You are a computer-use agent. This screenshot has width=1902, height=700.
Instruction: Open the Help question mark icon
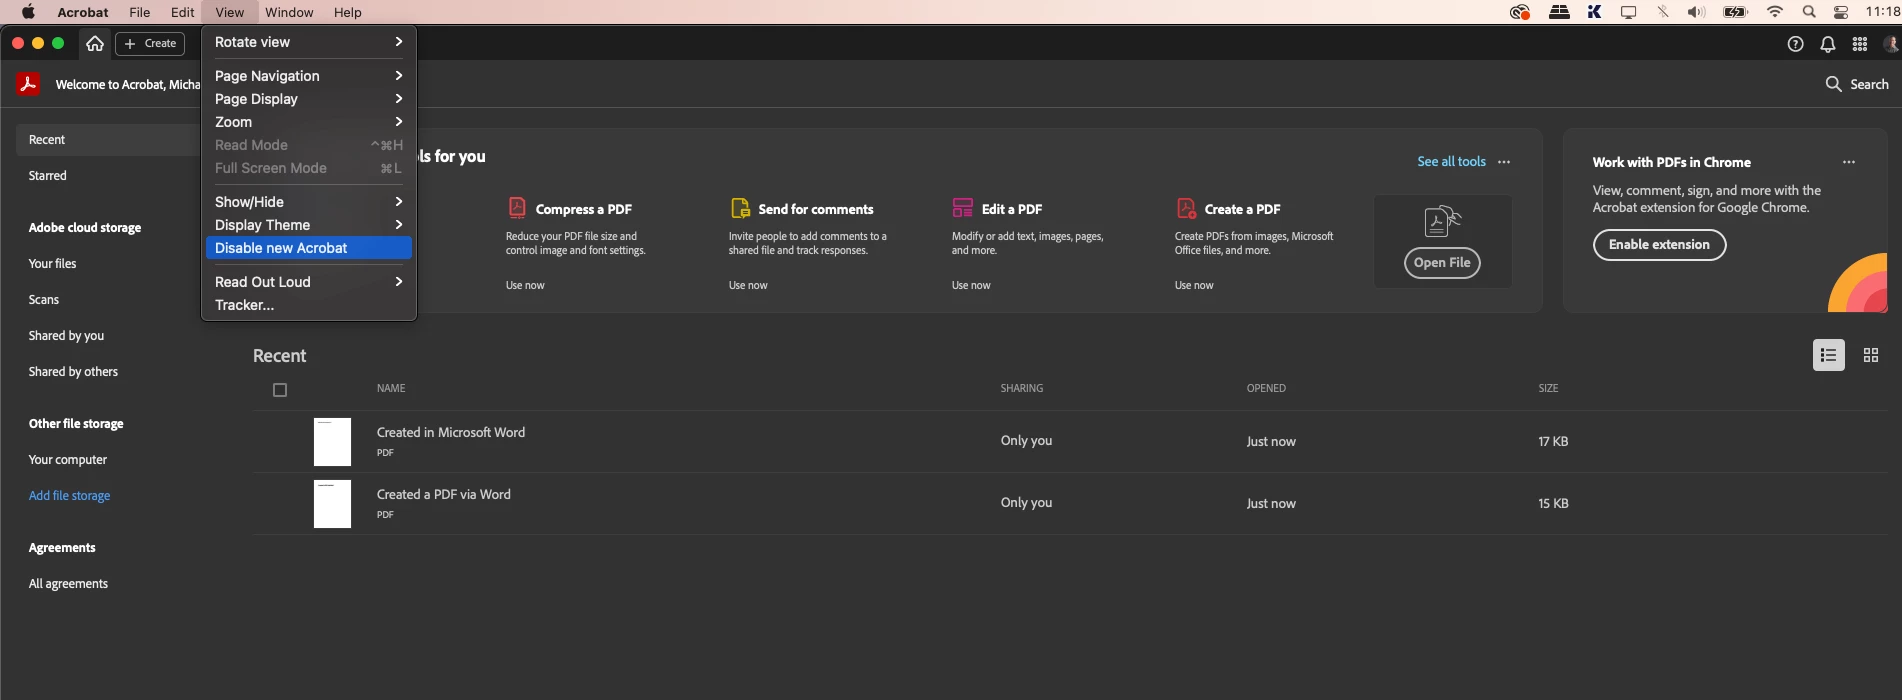(x=1795, y=44)
